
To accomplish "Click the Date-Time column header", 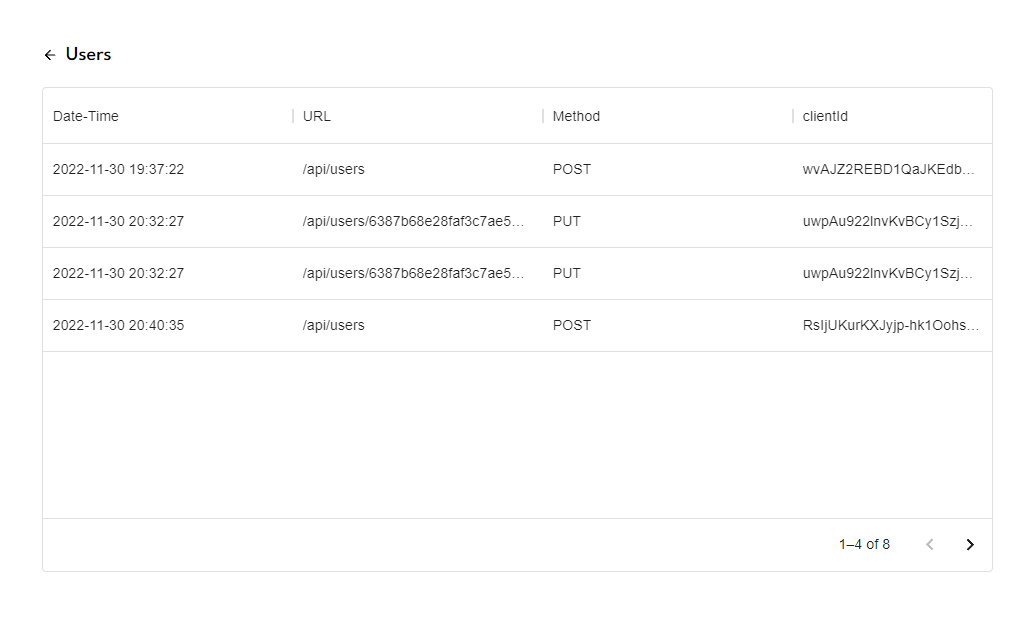I will click(x=85, y=116).
